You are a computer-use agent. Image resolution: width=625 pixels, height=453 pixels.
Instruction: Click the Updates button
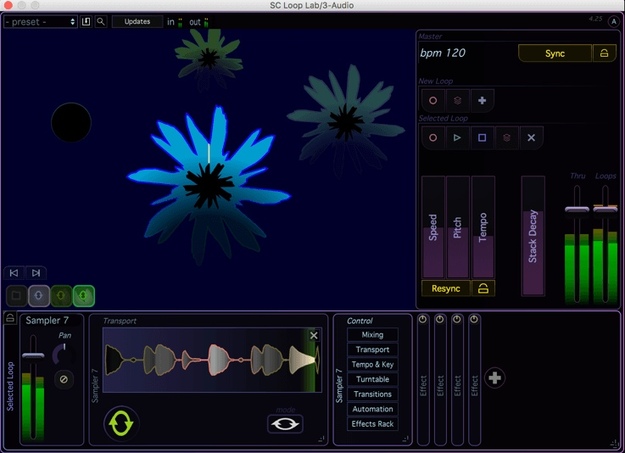click(137, 21)
